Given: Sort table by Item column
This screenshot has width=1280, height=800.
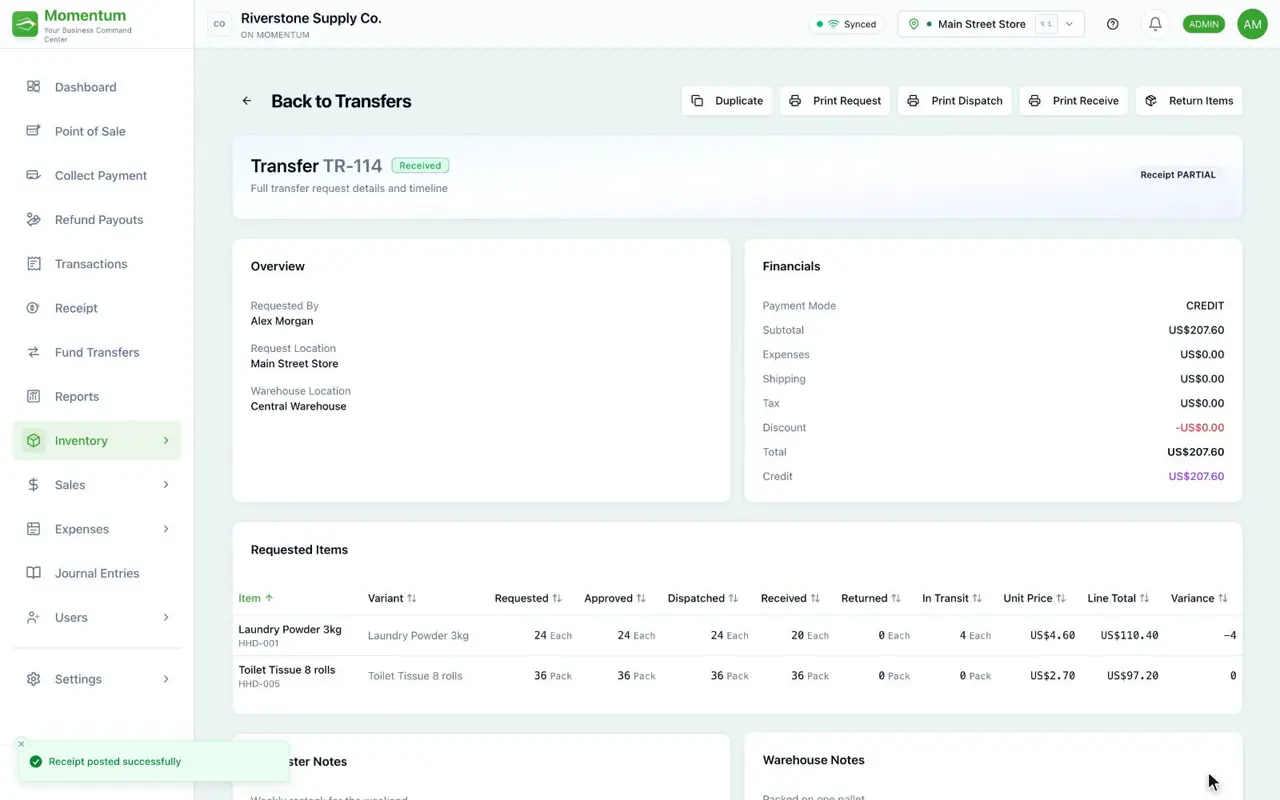Looking at the screenshot, I should tap(256, 598).
